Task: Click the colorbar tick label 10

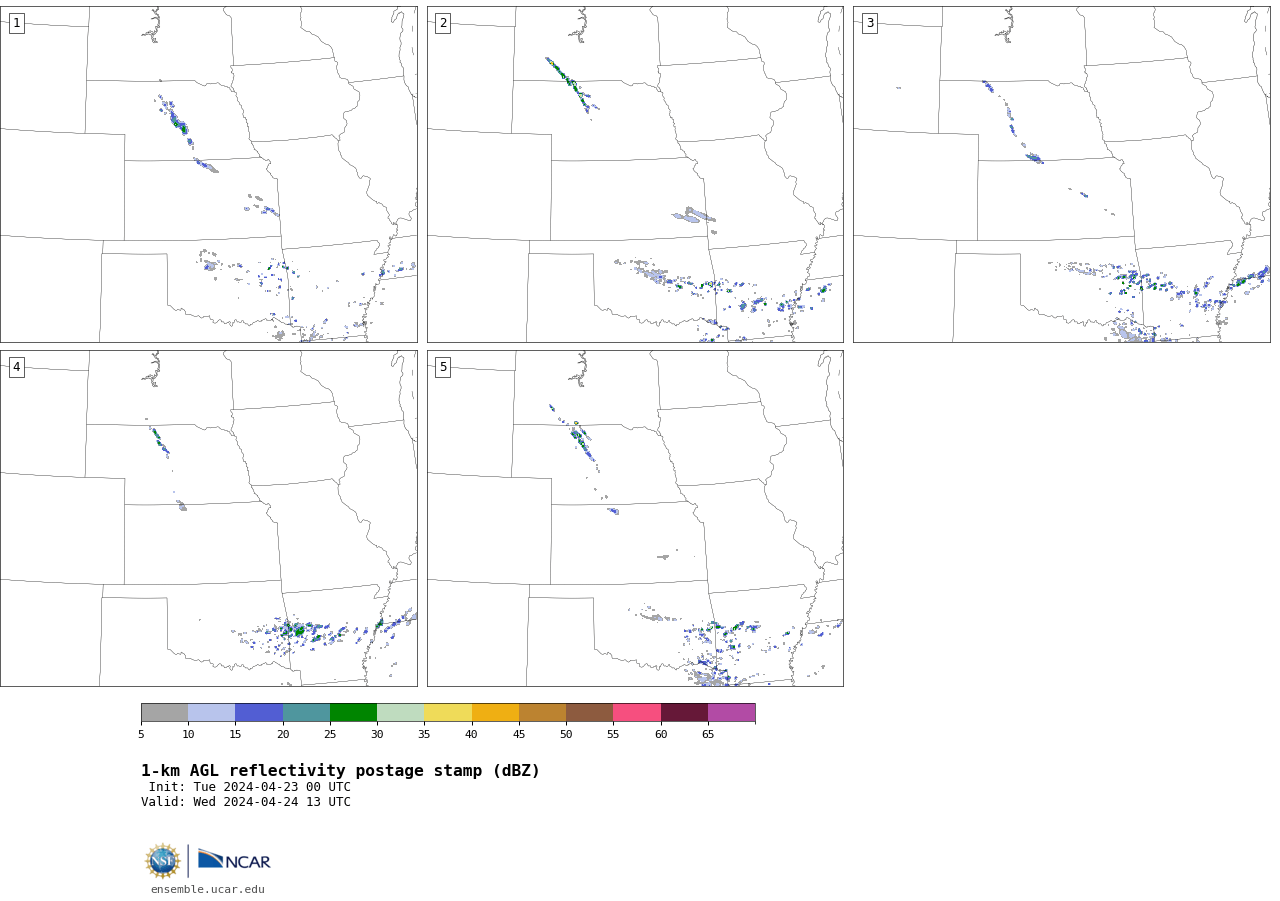Action: (188, 735)
